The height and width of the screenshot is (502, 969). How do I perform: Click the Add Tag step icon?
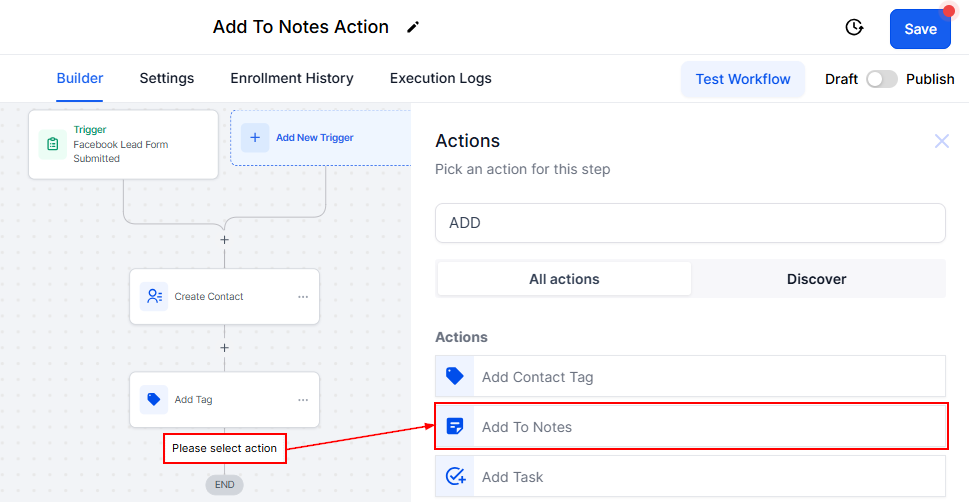pyautogui.click(x=154, y=399)
